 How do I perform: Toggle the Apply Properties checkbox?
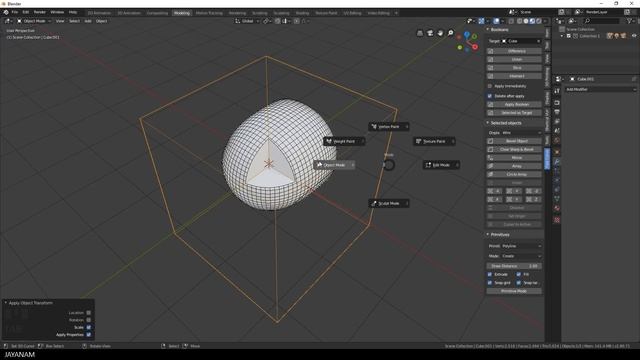89,335
